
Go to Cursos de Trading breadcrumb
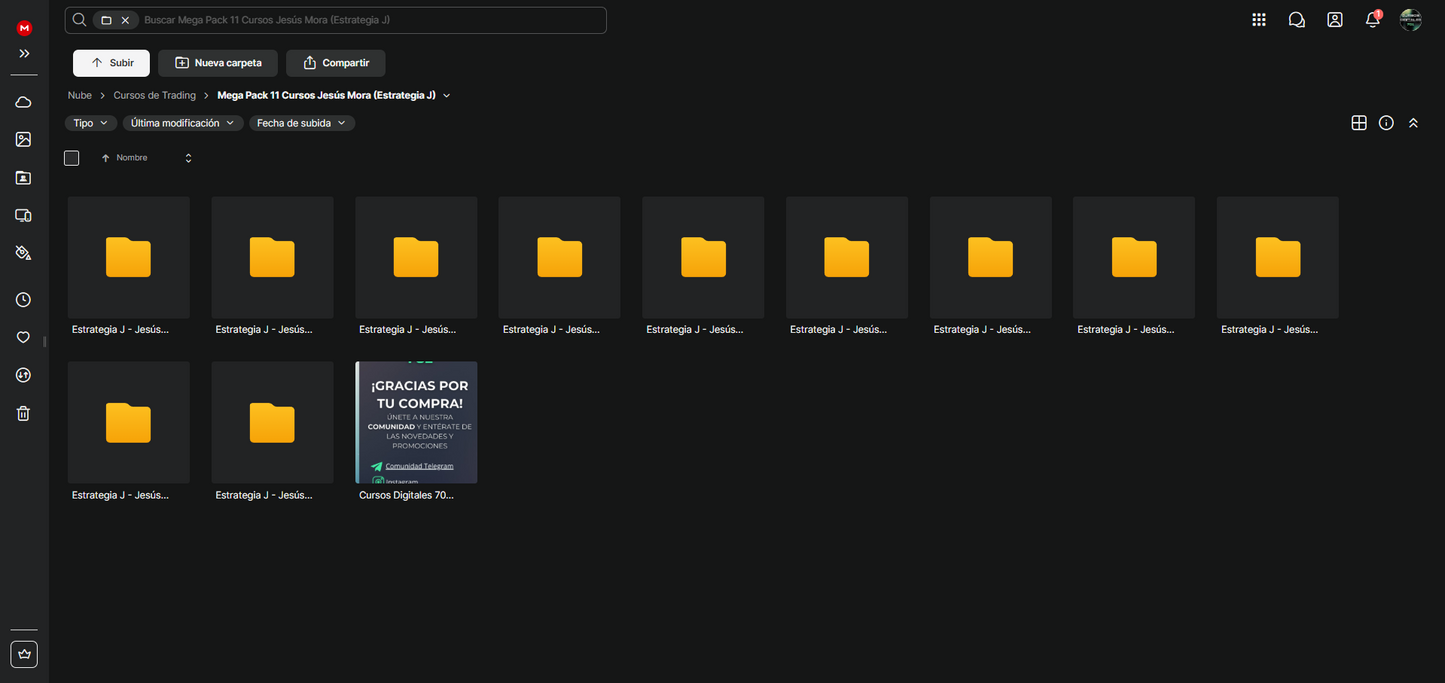(x=154, y=96)
